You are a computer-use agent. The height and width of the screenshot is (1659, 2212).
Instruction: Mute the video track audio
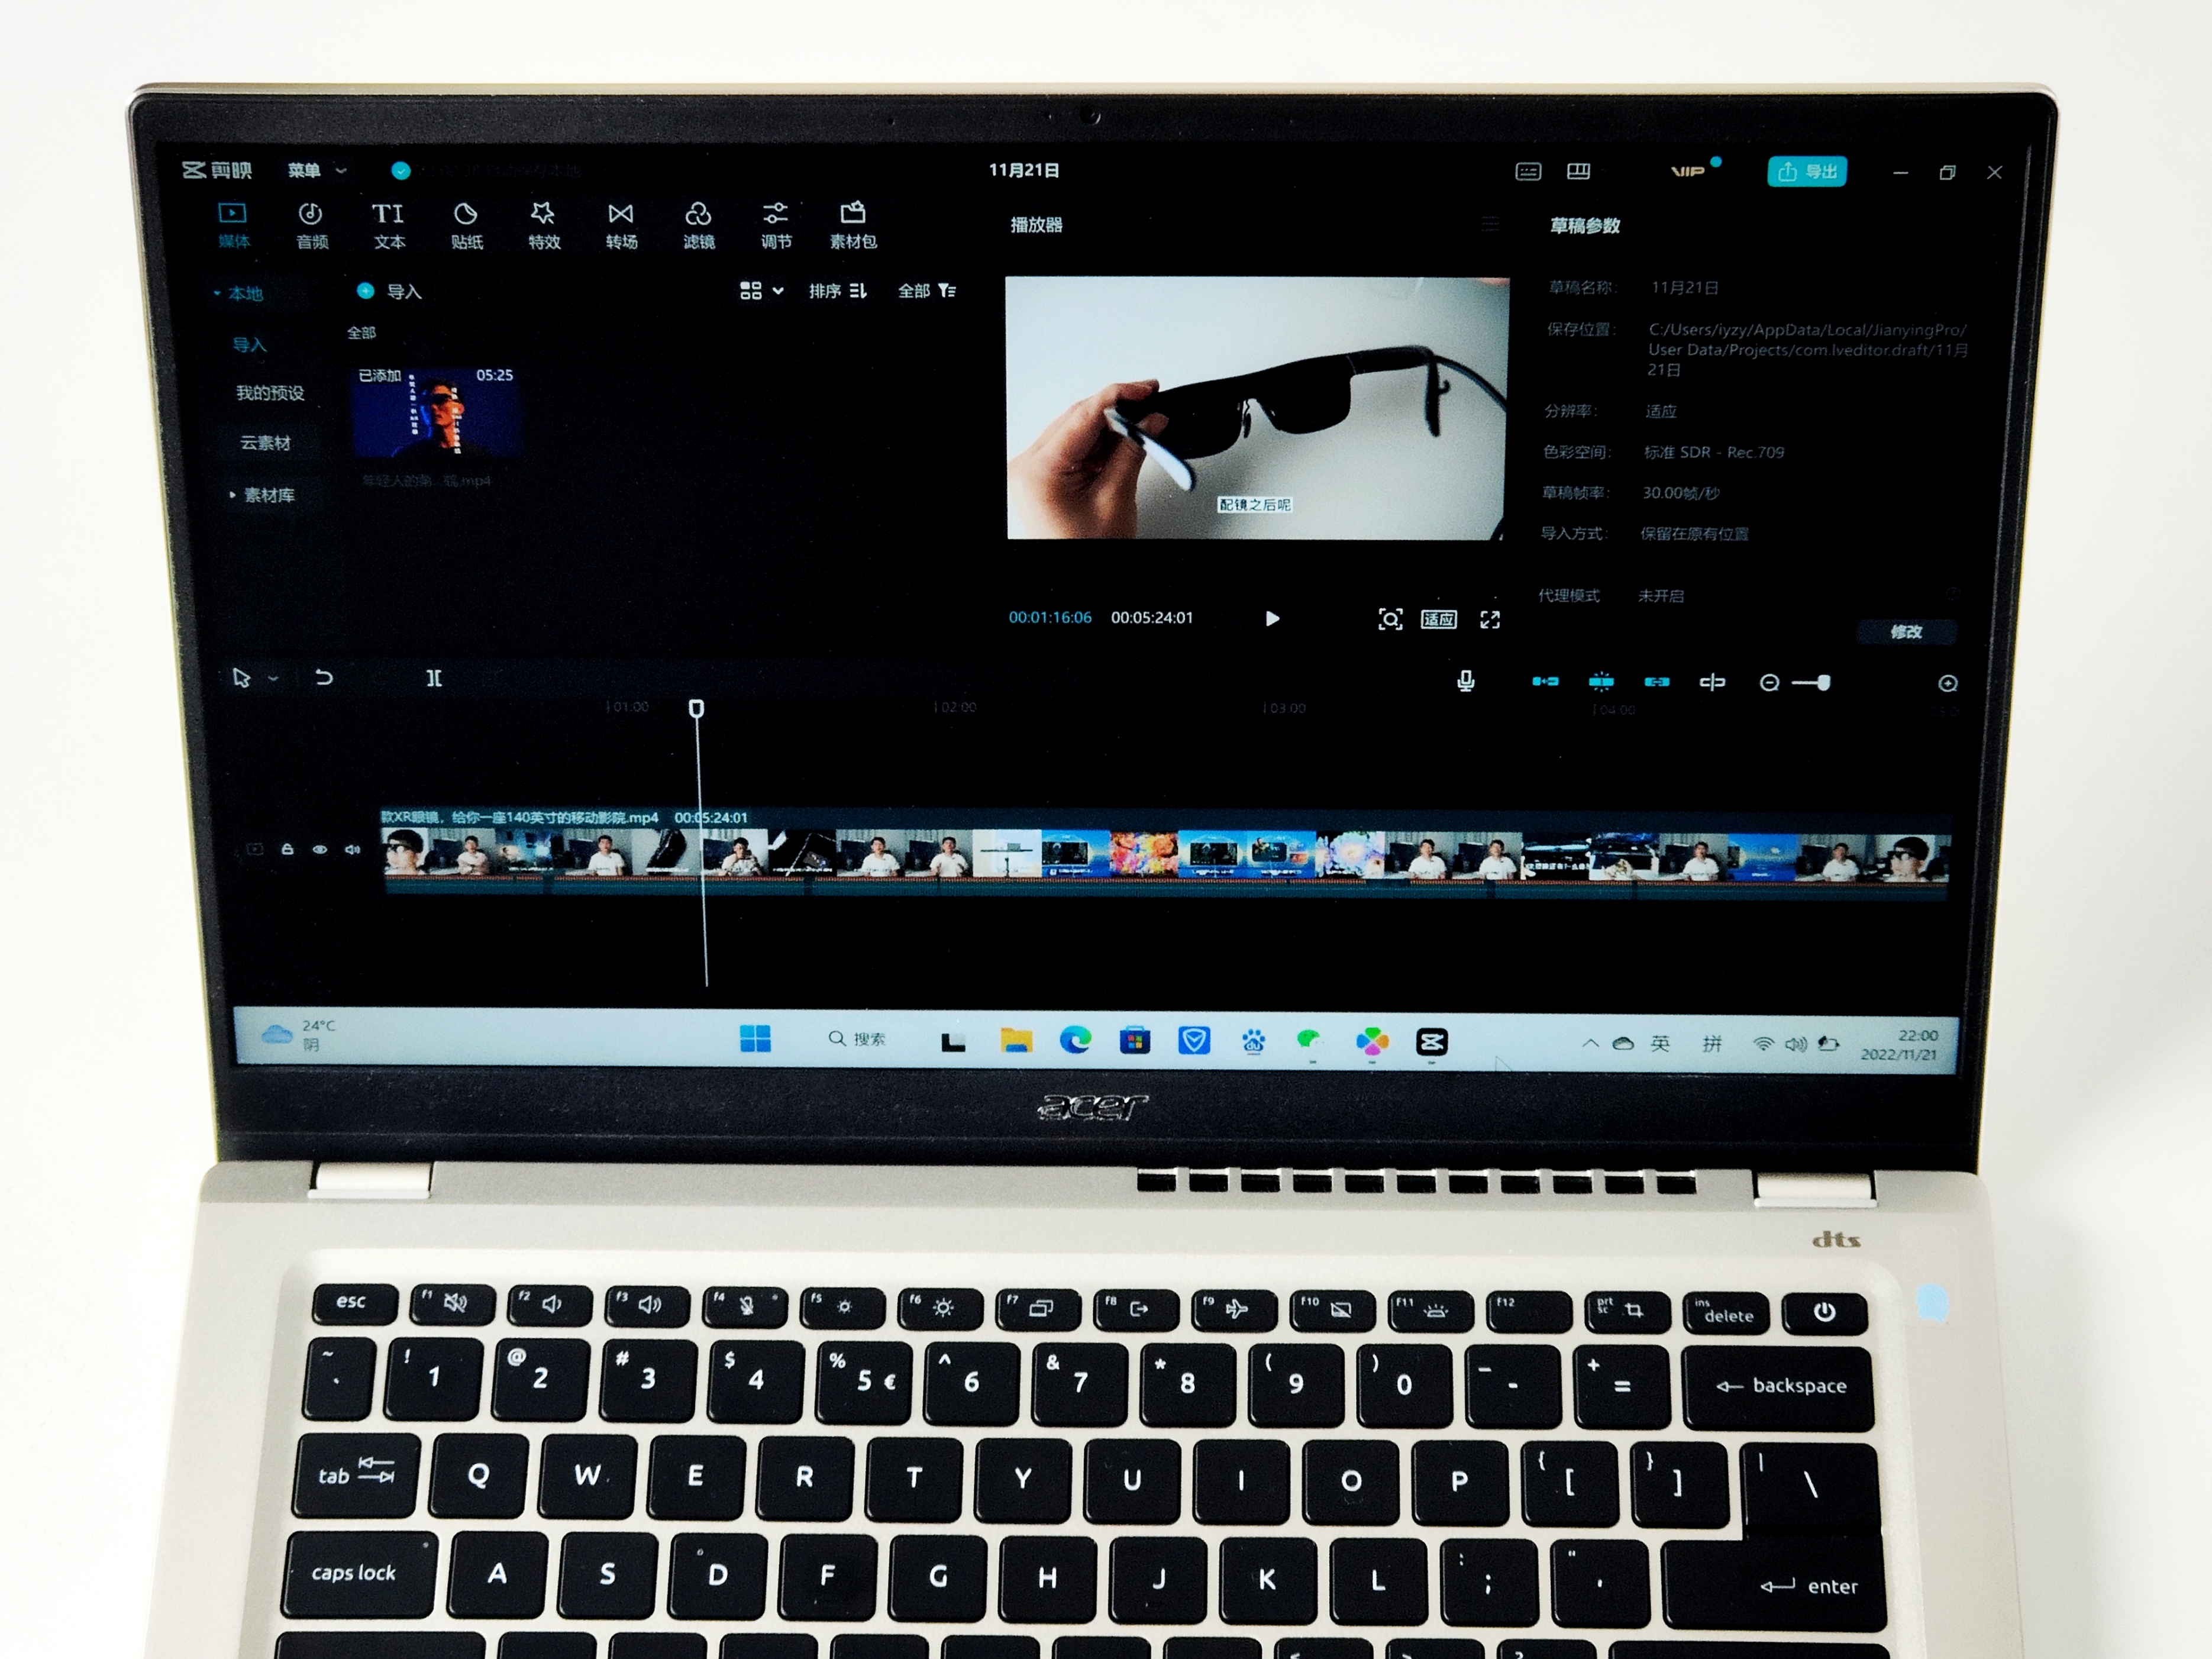(x=352, y=849)
